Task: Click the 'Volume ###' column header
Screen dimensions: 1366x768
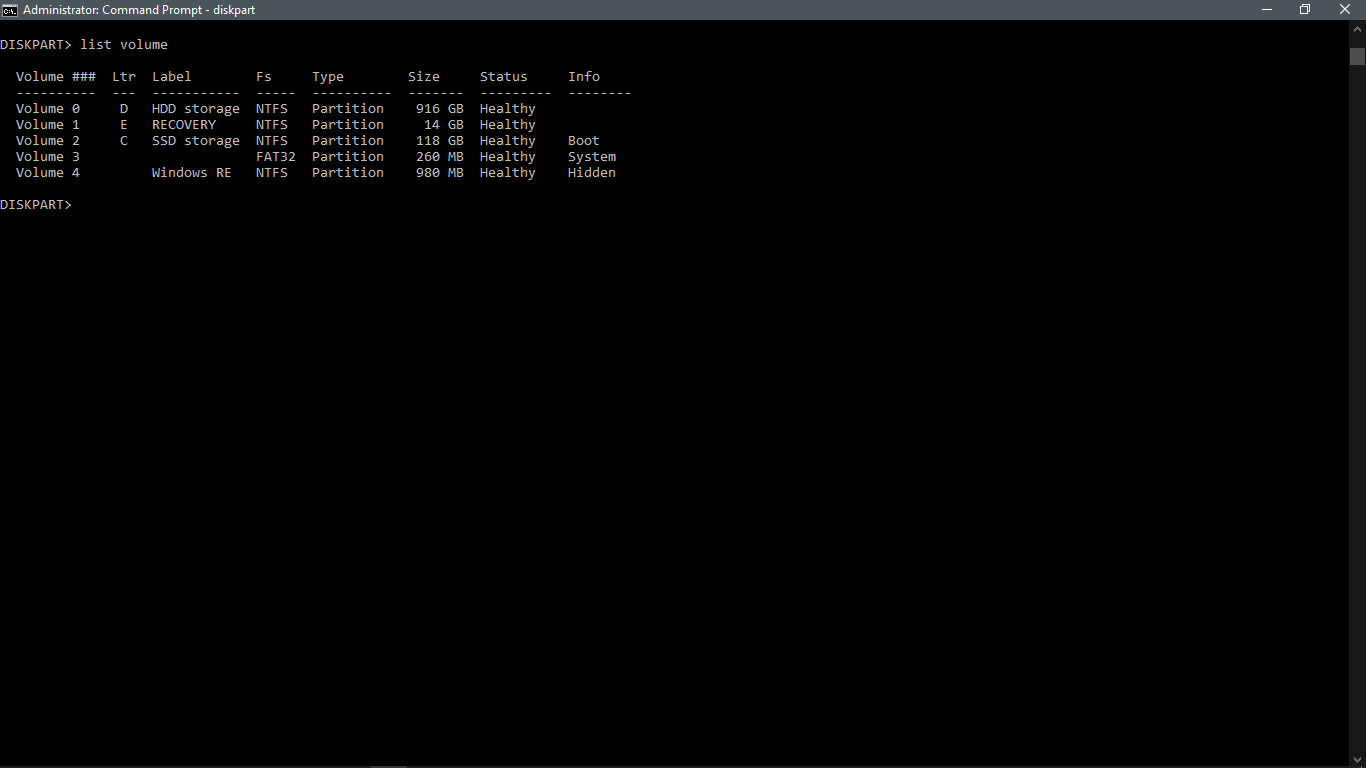Action: 56,77
